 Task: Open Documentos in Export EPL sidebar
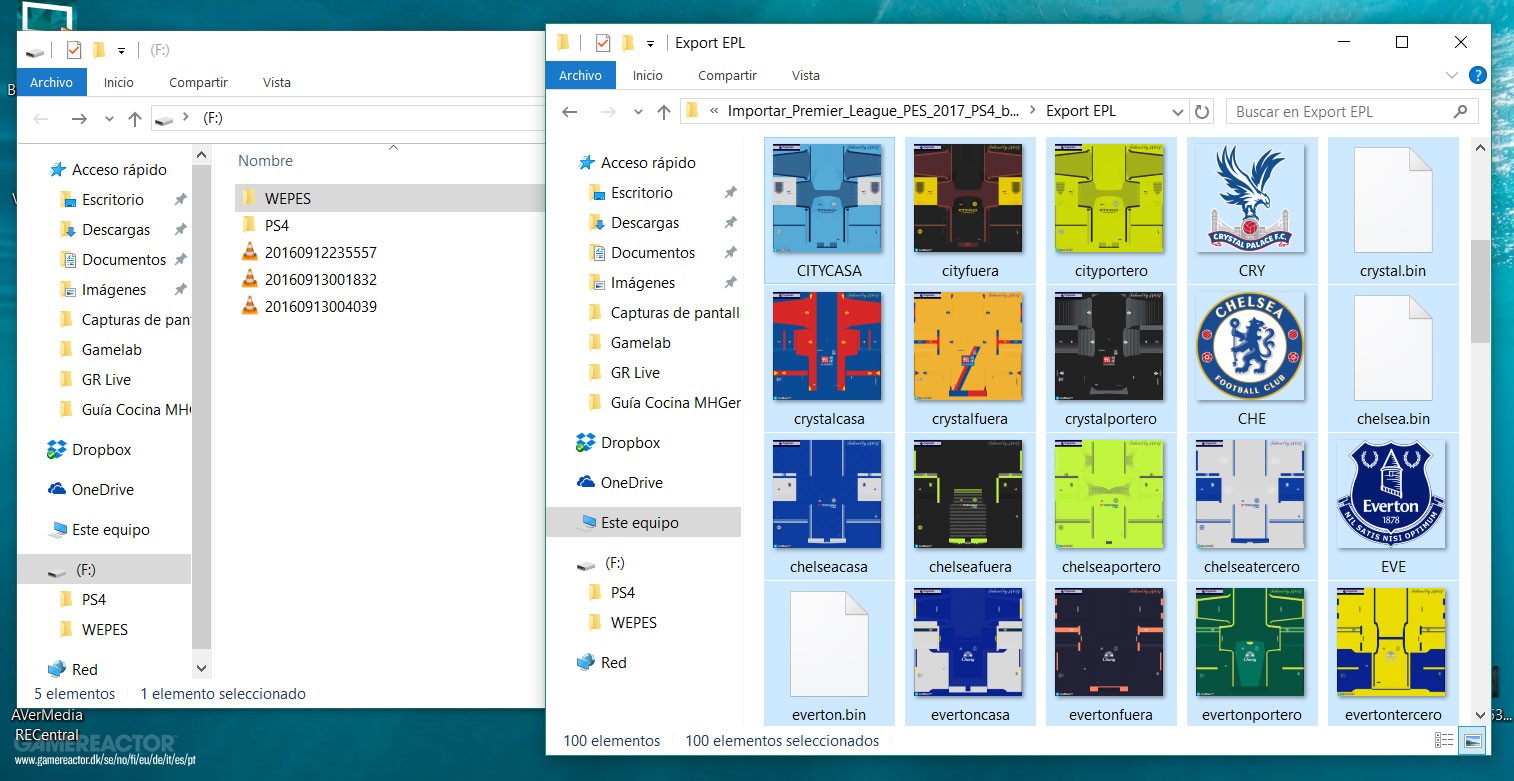652,252
